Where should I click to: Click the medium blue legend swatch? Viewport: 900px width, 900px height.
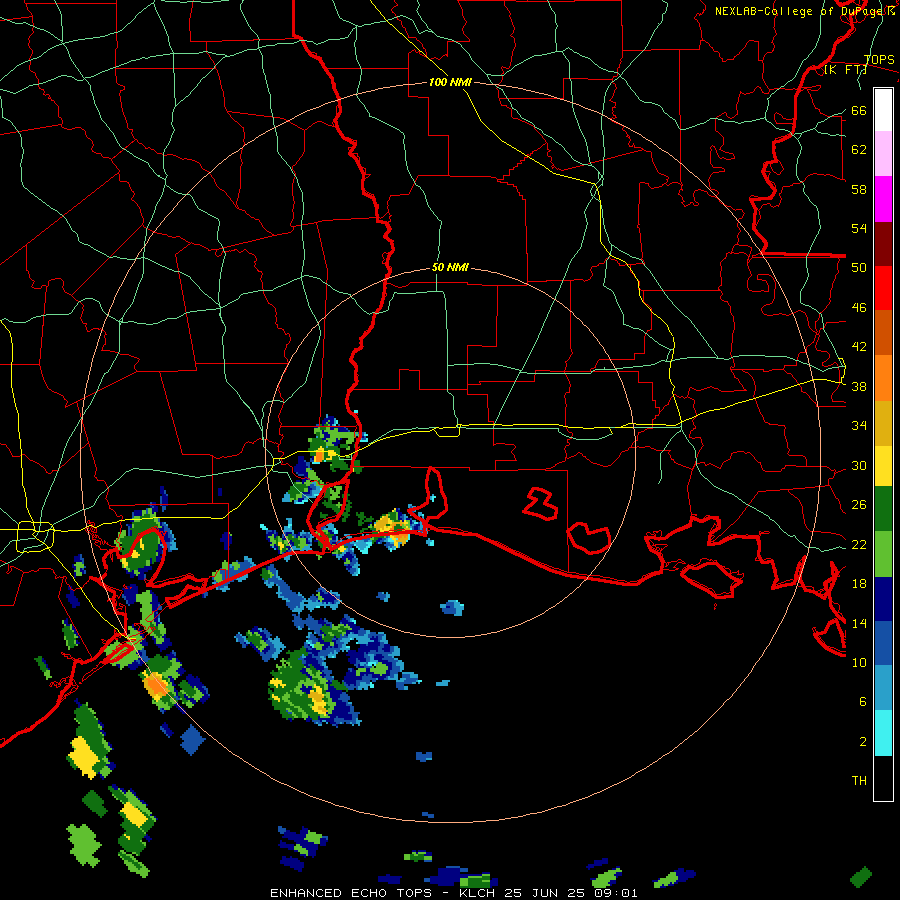coord(883,643)
